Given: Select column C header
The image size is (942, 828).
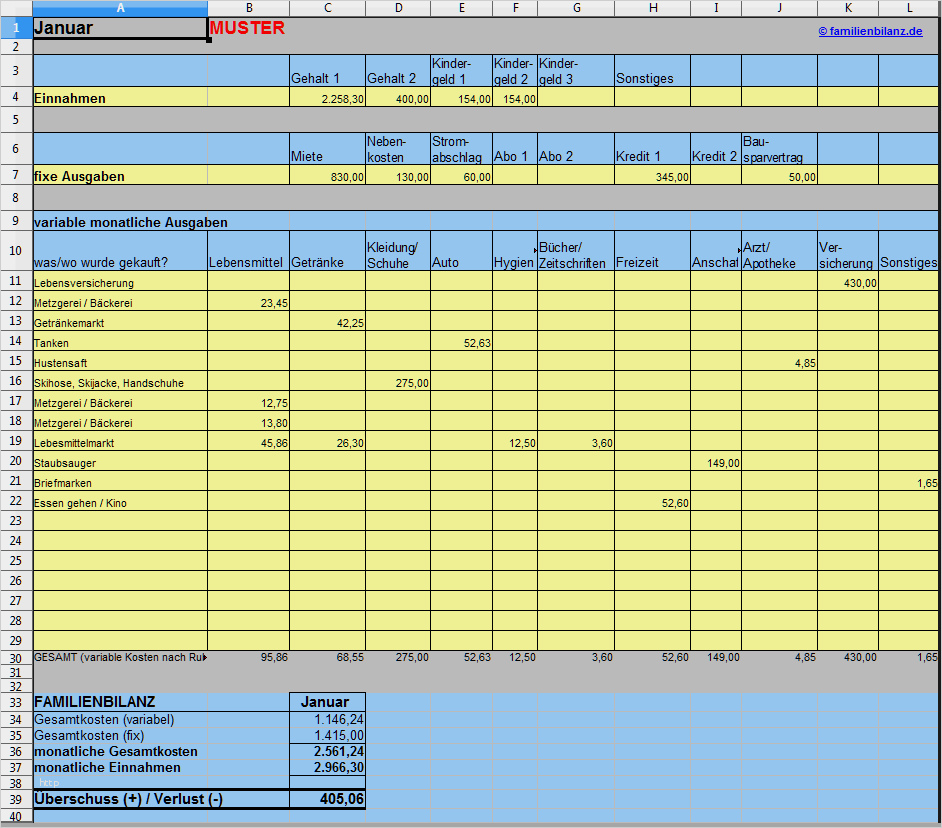Looking at the screenshot, I should pyautogui.click(x=327, y=8).
